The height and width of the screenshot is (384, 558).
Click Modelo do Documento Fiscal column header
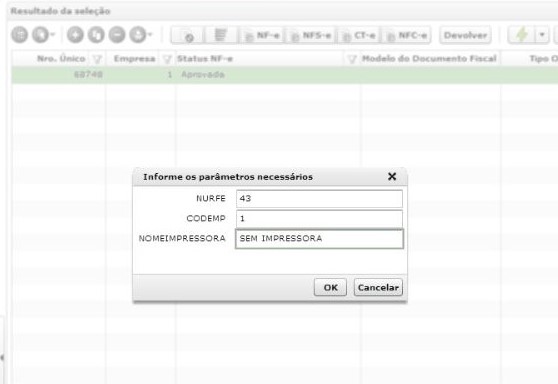(429, 59)
